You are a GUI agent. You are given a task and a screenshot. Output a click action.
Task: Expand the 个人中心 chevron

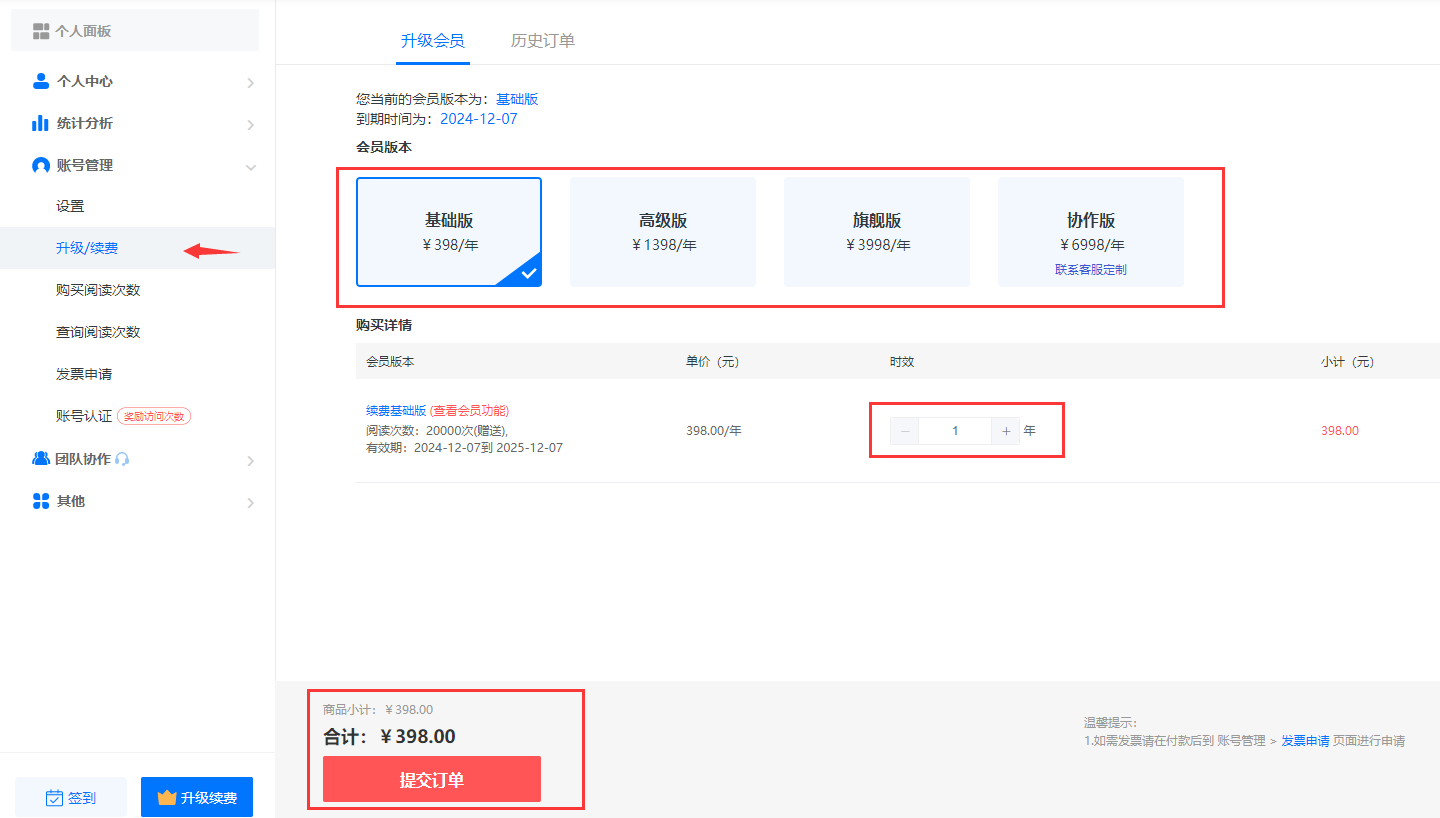click(x=250, y=82)
